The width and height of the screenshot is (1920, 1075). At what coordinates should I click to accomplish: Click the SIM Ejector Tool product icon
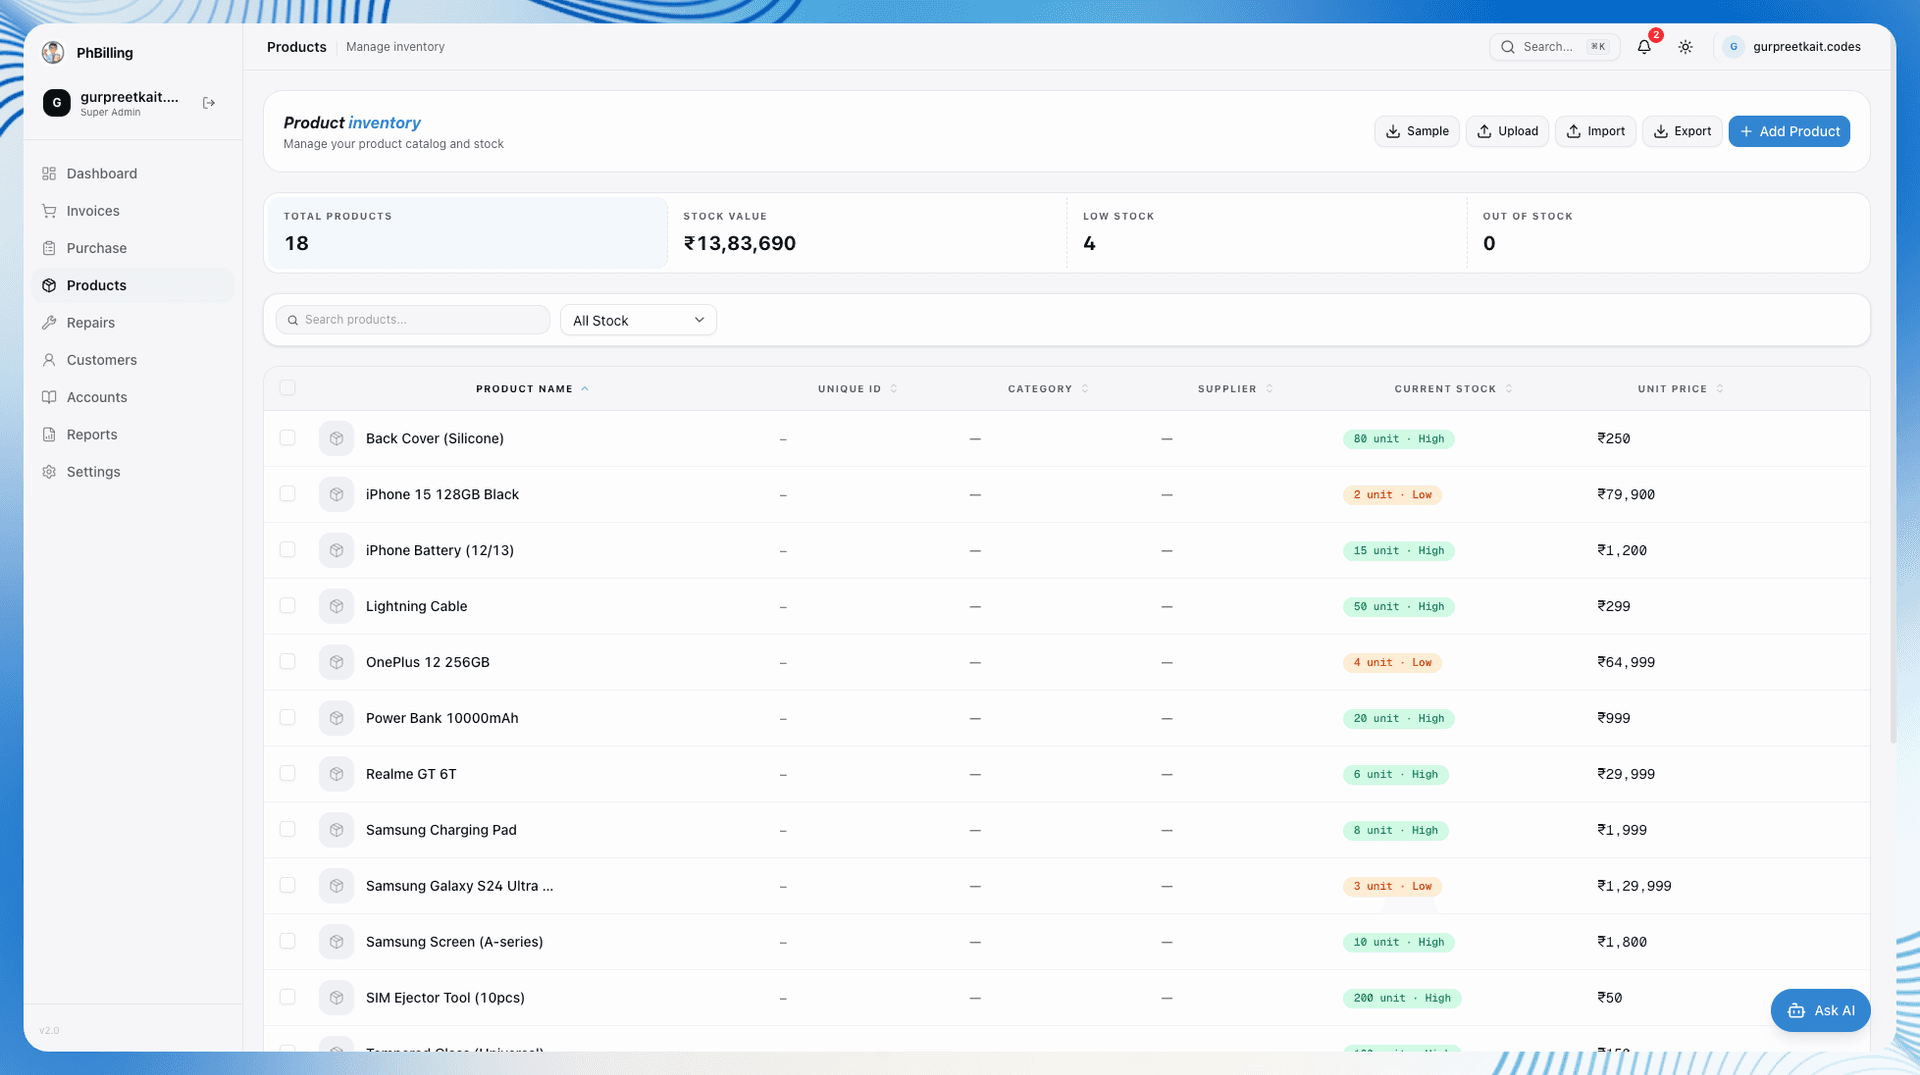tap(336, 998)
